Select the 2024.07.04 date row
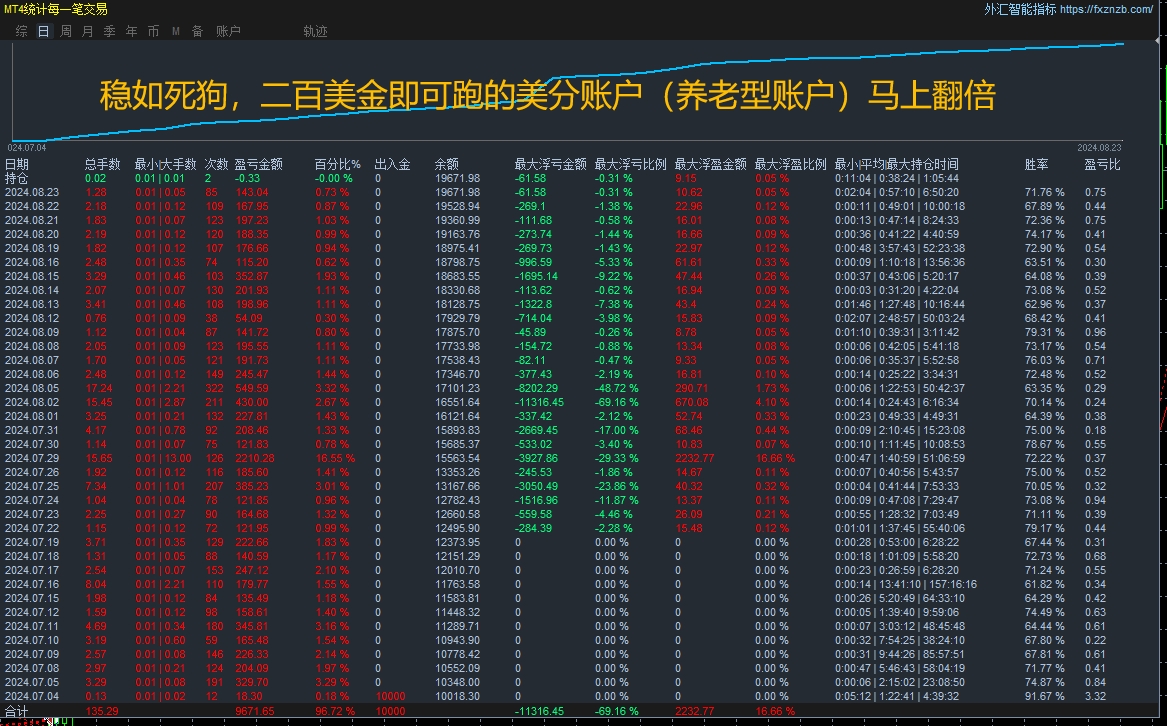The width and height of the screenshot is (1167, 726). pos(32,696)
